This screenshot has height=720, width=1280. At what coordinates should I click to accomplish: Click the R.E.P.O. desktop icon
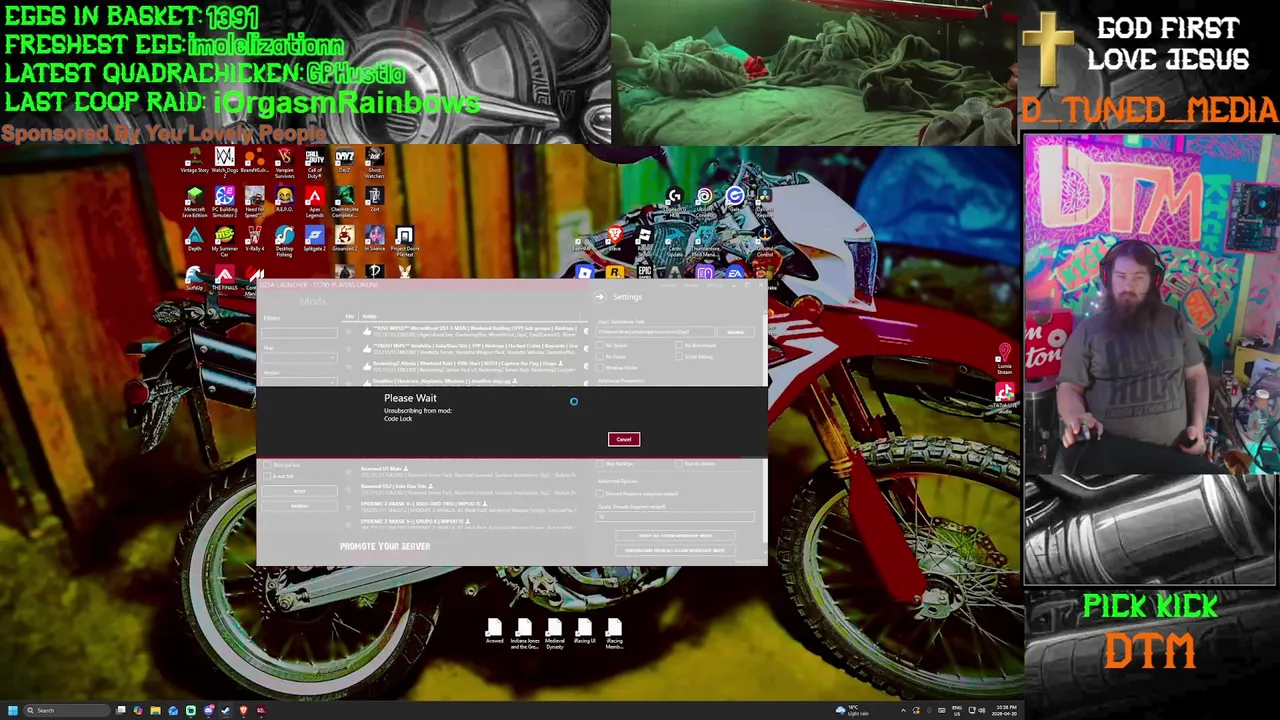(x=285, y=198)
